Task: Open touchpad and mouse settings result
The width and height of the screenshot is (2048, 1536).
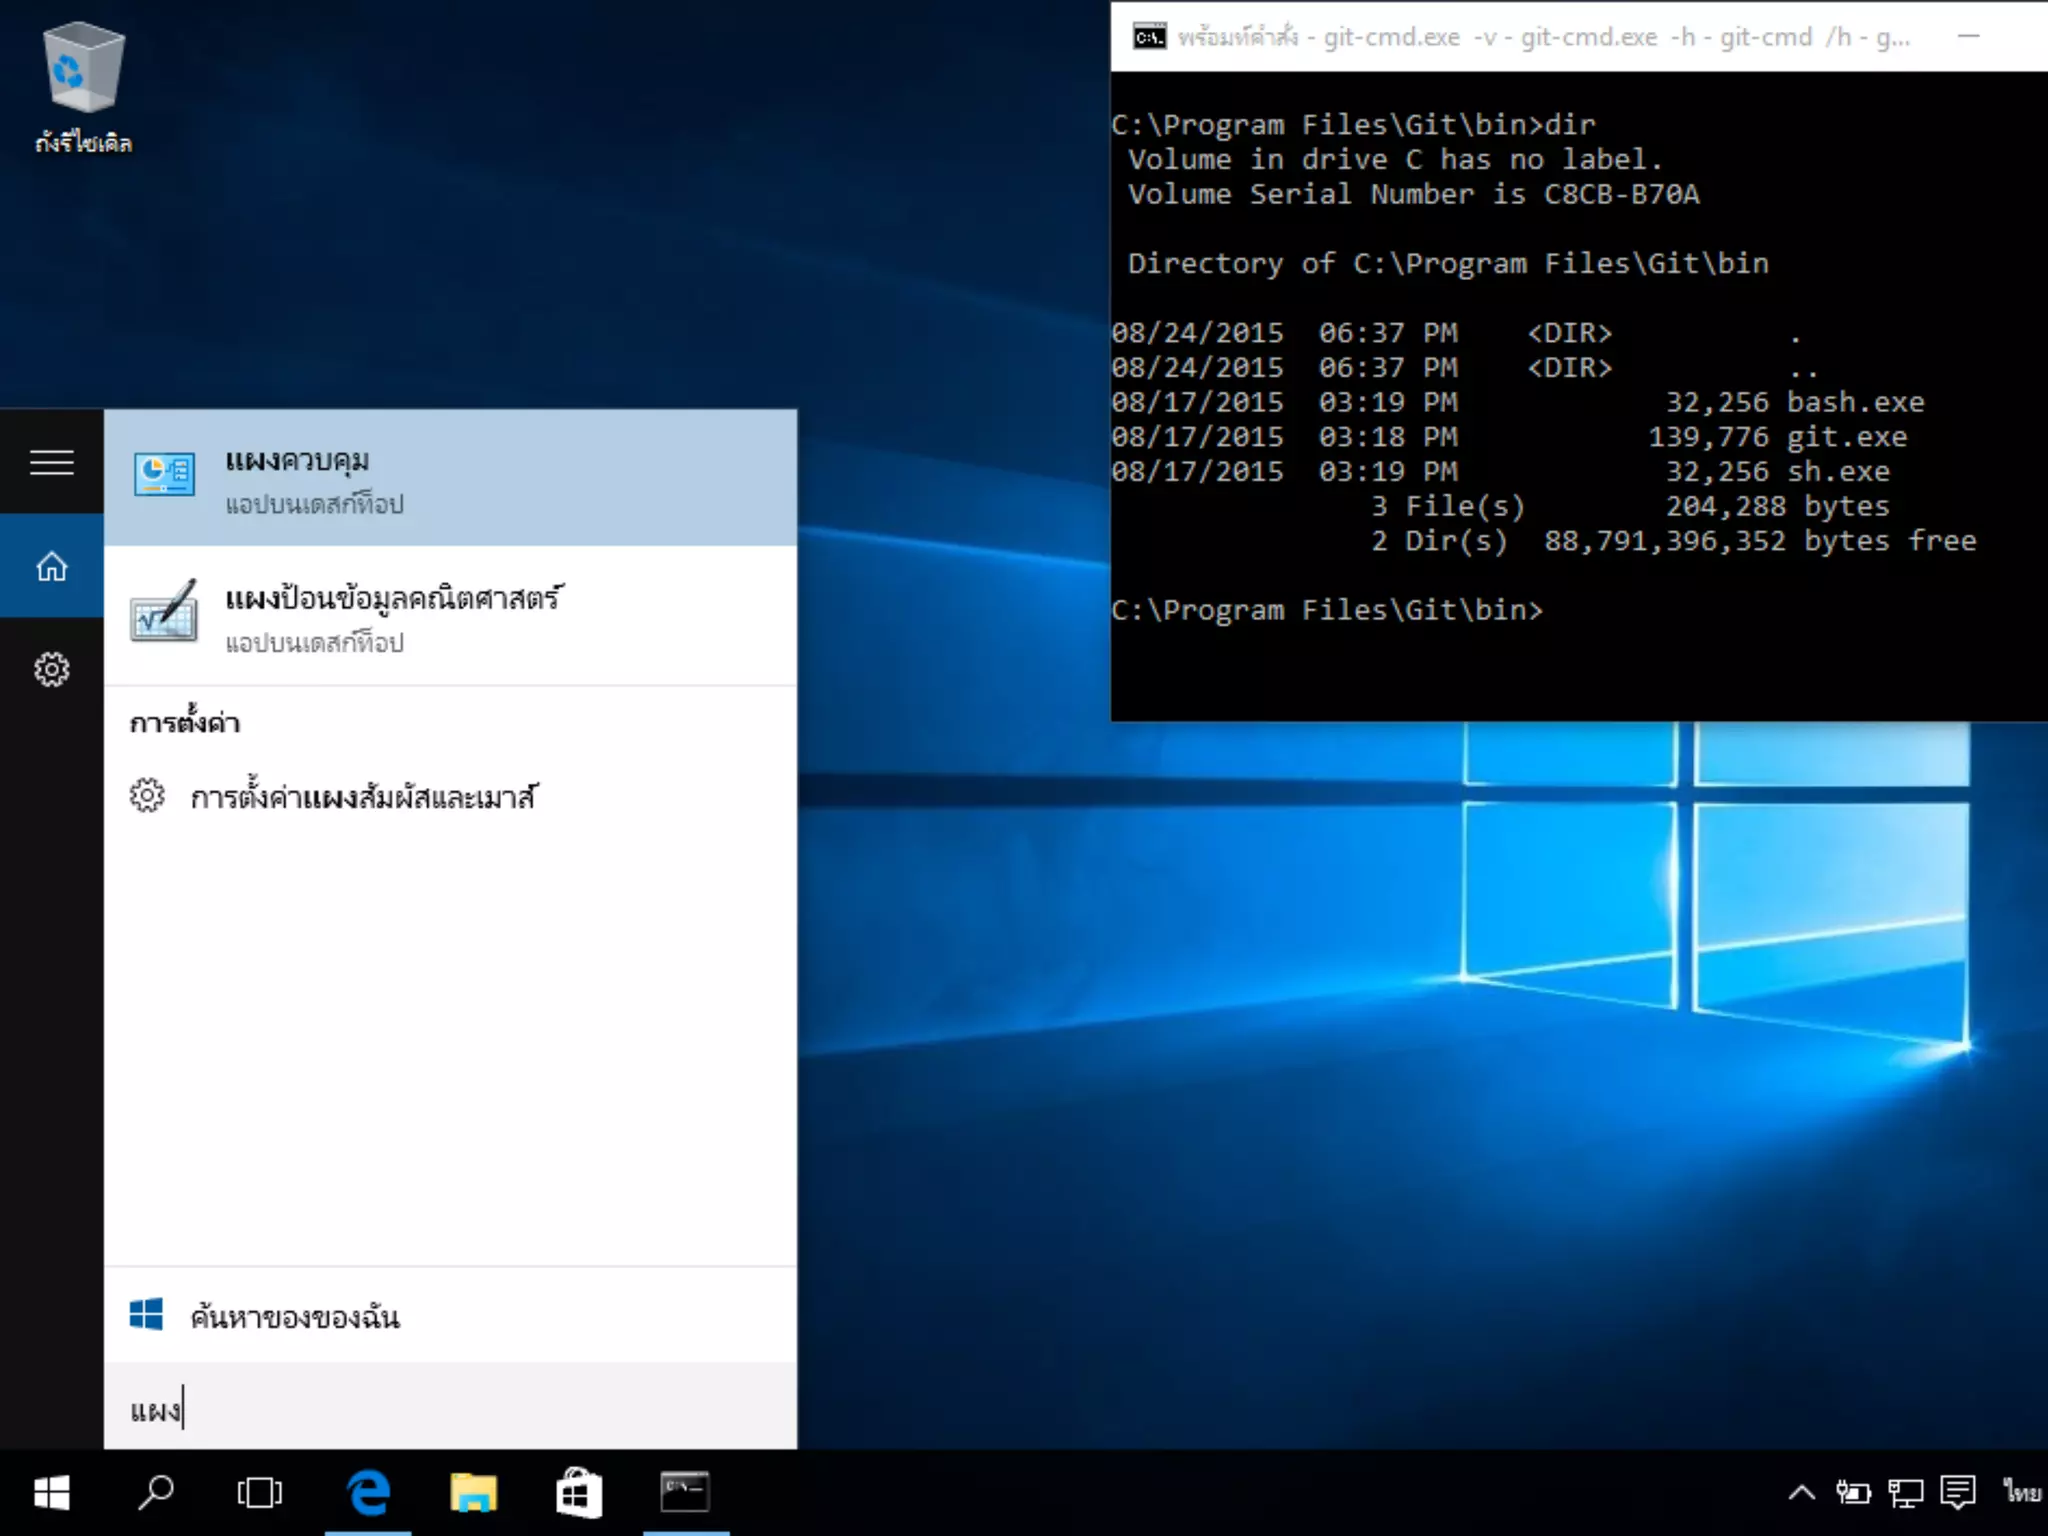Action: point(362,797)
